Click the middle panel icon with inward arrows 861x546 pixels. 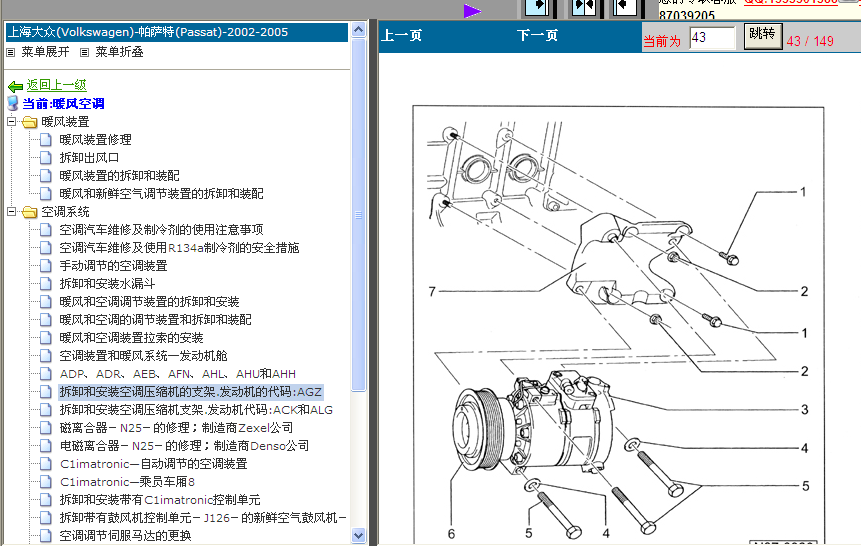(x=583, y=7)
